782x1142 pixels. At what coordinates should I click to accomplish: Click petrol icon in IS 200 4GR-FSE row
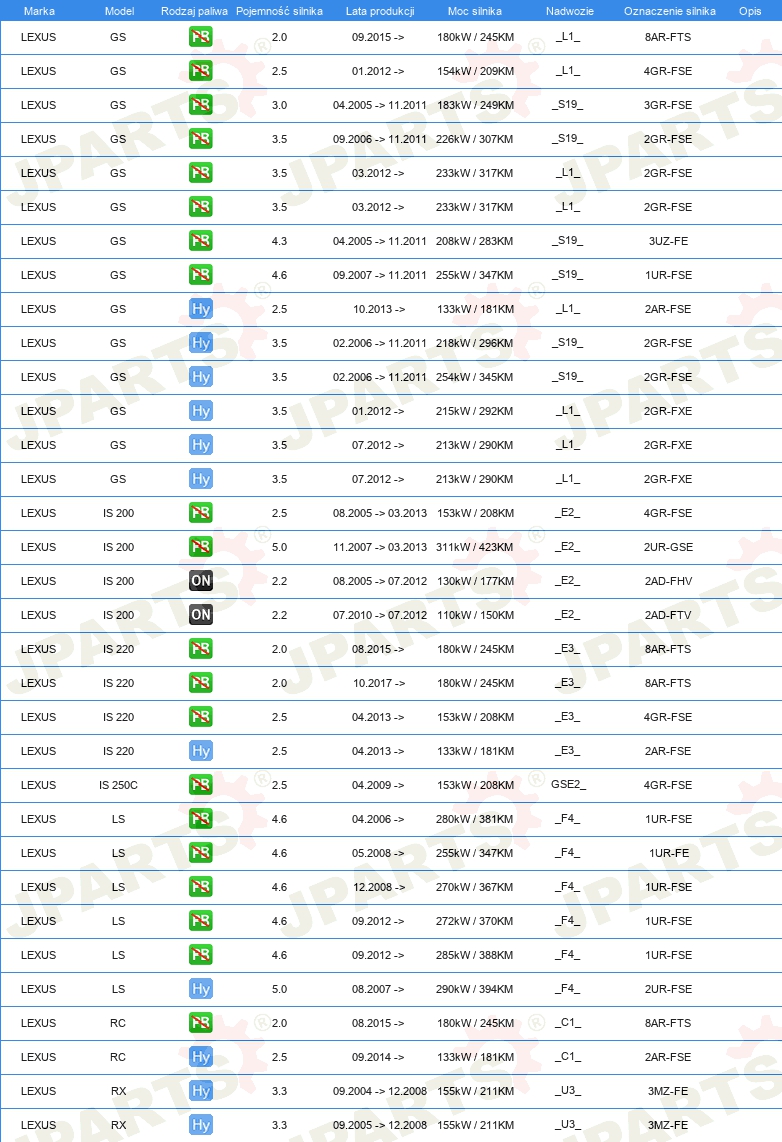coord(200,513)
